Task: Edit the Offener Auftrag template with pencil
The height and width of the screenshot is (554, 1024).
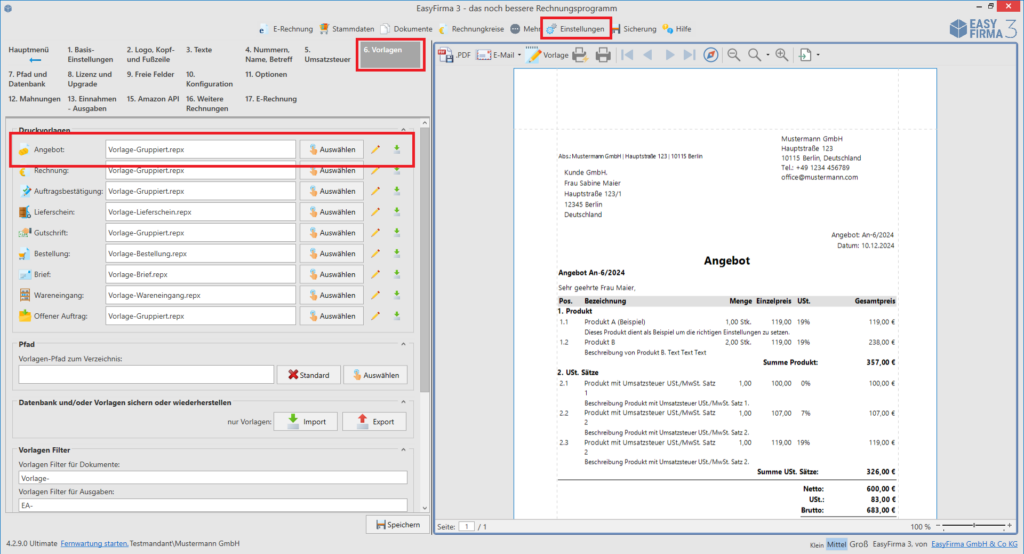Action: coord(376,316)
